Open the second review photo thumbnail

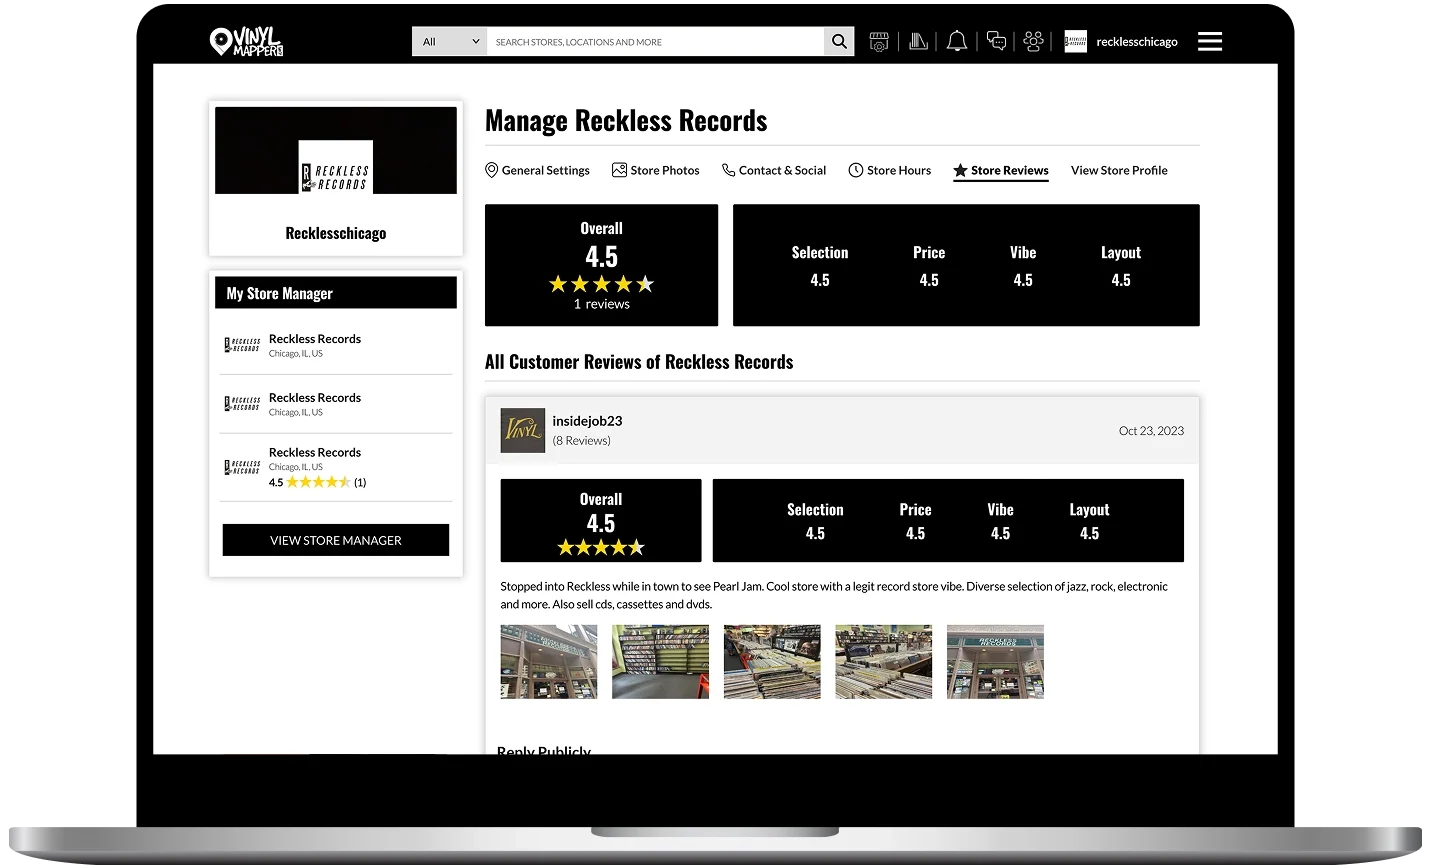click(x=660, y=662)
